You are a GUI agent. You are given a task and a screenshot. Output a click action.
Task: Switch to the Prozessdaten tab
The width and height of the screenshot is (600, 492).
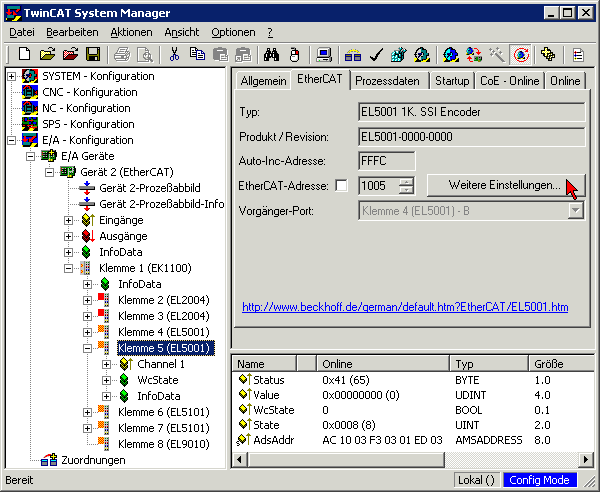pos(391,81)
